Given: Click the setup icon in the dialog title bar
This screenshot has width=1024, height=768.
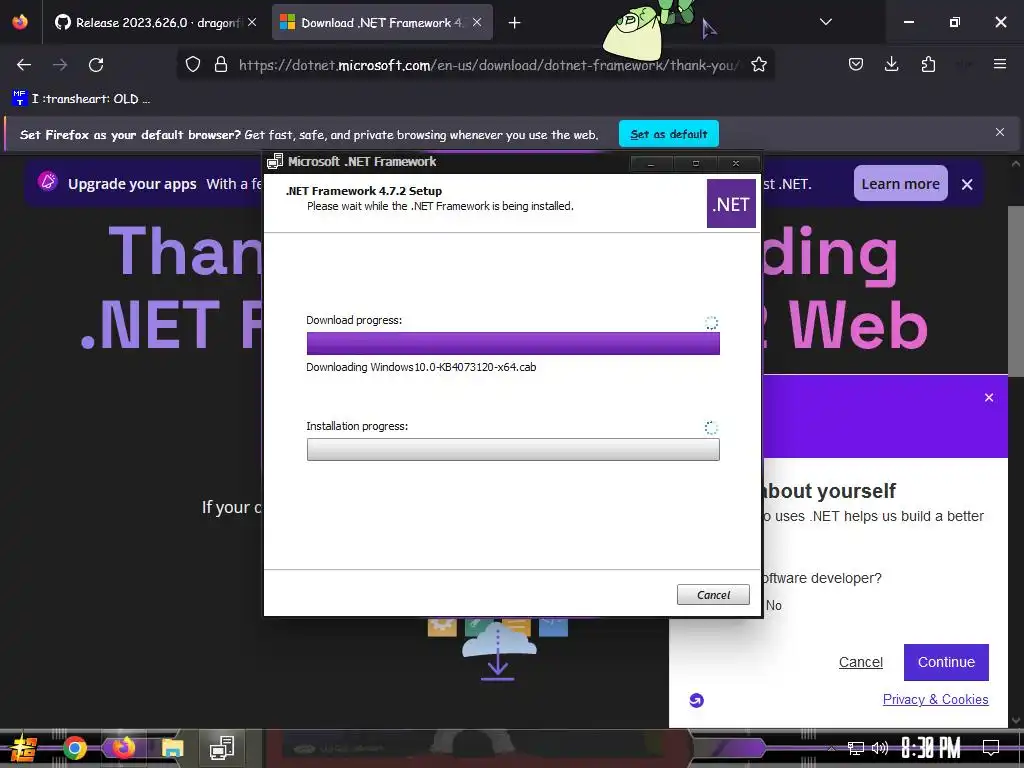Looking at the screenshot, I should tap(275, 161).
